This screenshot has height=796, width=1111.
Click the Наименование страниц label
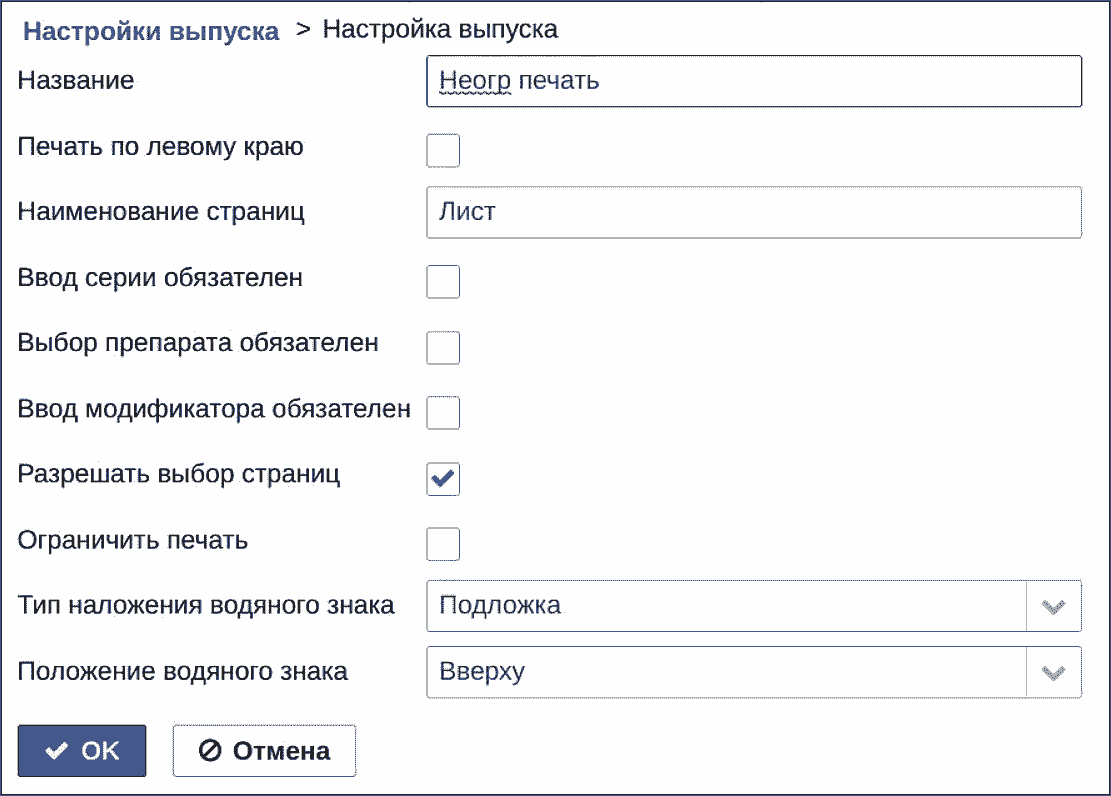pos(162,212)
